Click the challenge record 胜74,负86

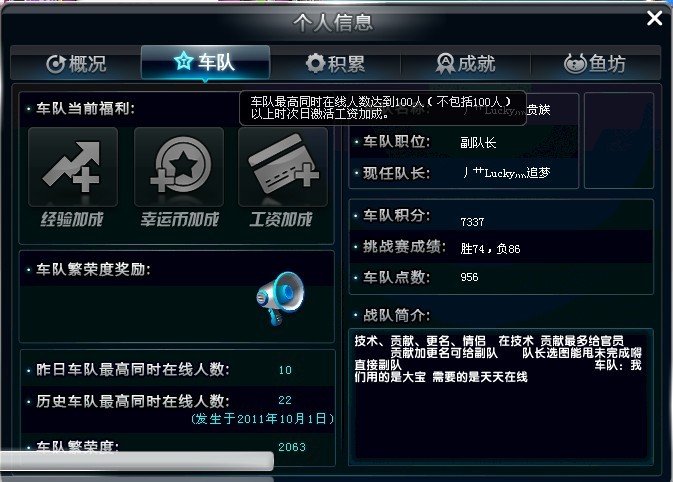[x=490, y=249]
